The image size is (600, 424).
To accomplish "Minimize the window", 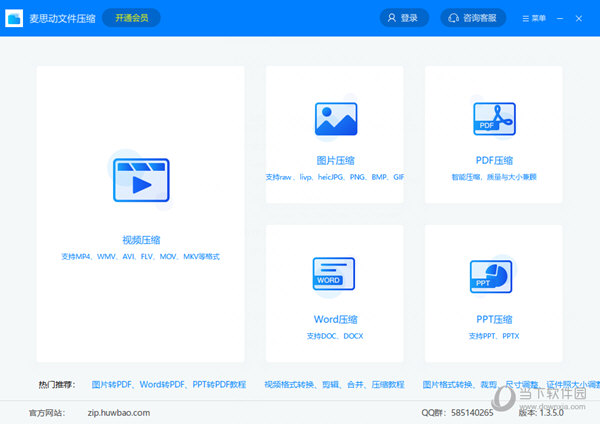I will coord(560,18).
